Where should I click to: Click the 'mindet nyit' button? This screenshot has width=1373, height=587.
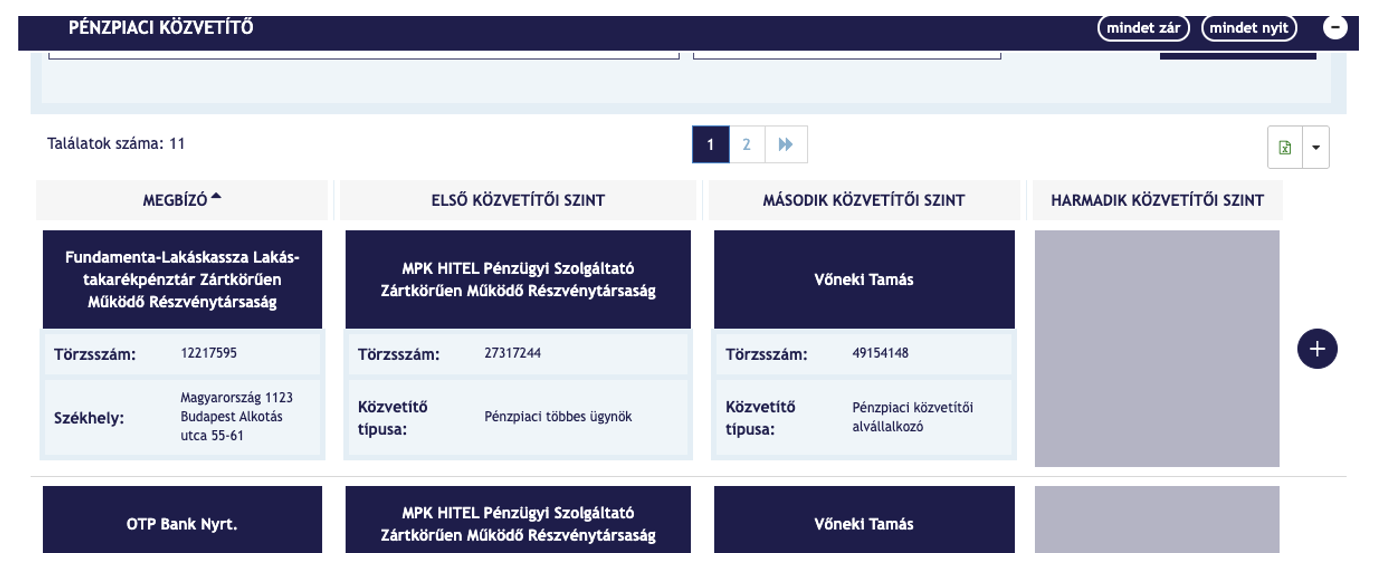click(x=1248, y=28)
